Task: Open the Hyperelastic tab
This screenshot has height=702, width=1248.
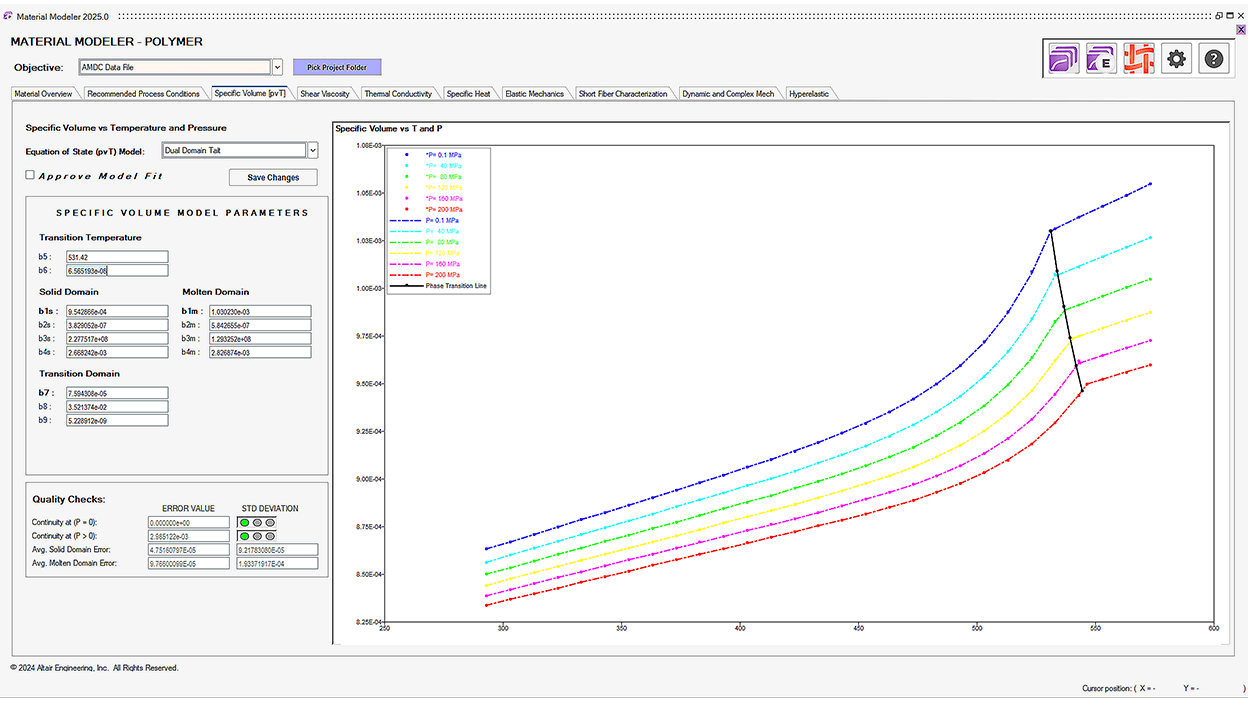Action: point(808,94)
